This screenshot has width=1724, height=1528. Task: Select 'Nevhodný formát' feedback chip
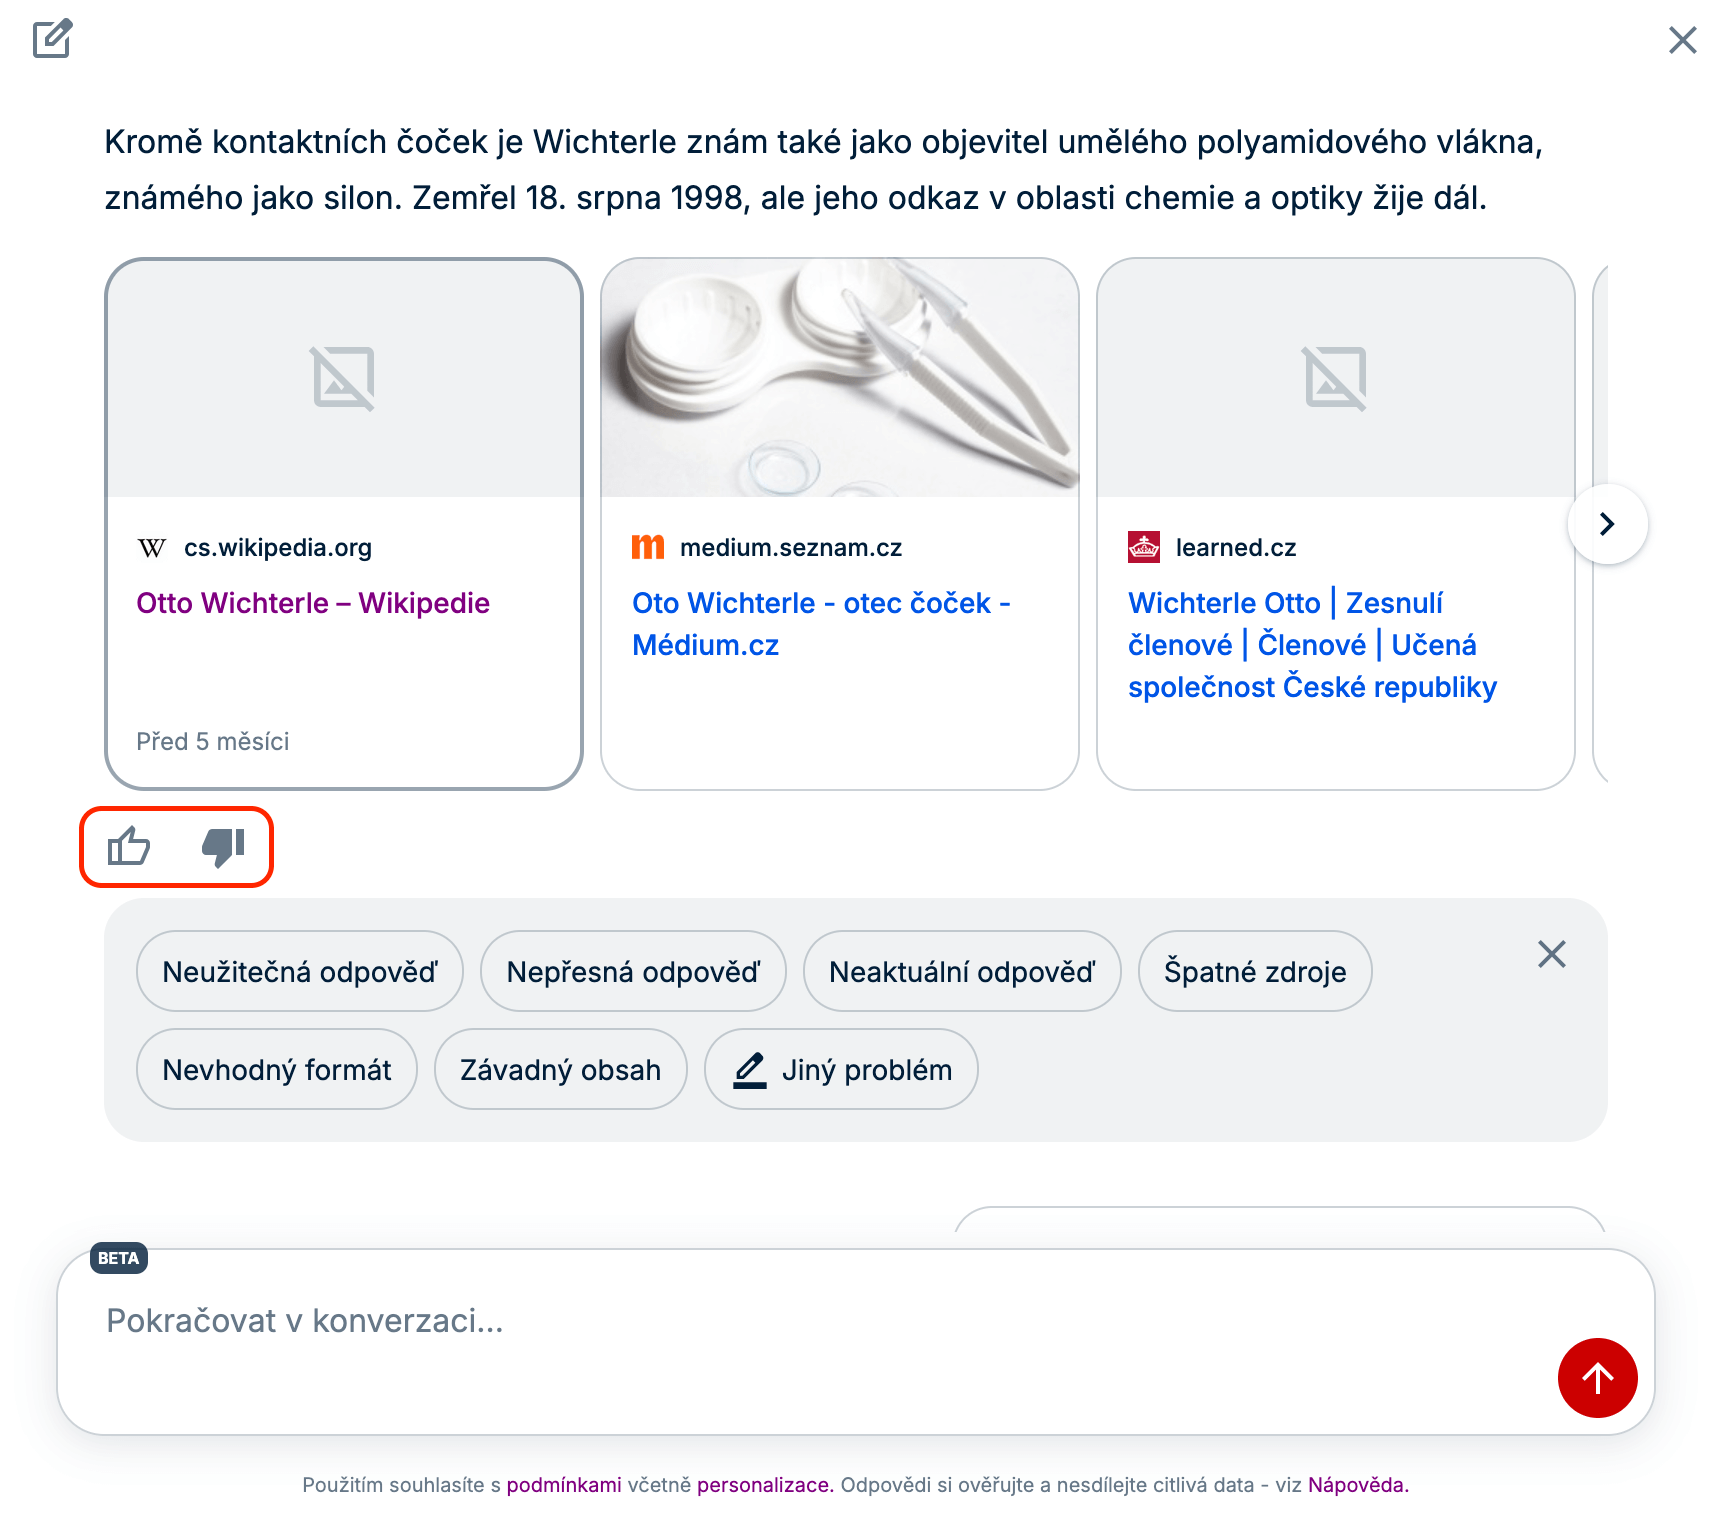(277, 1070)
